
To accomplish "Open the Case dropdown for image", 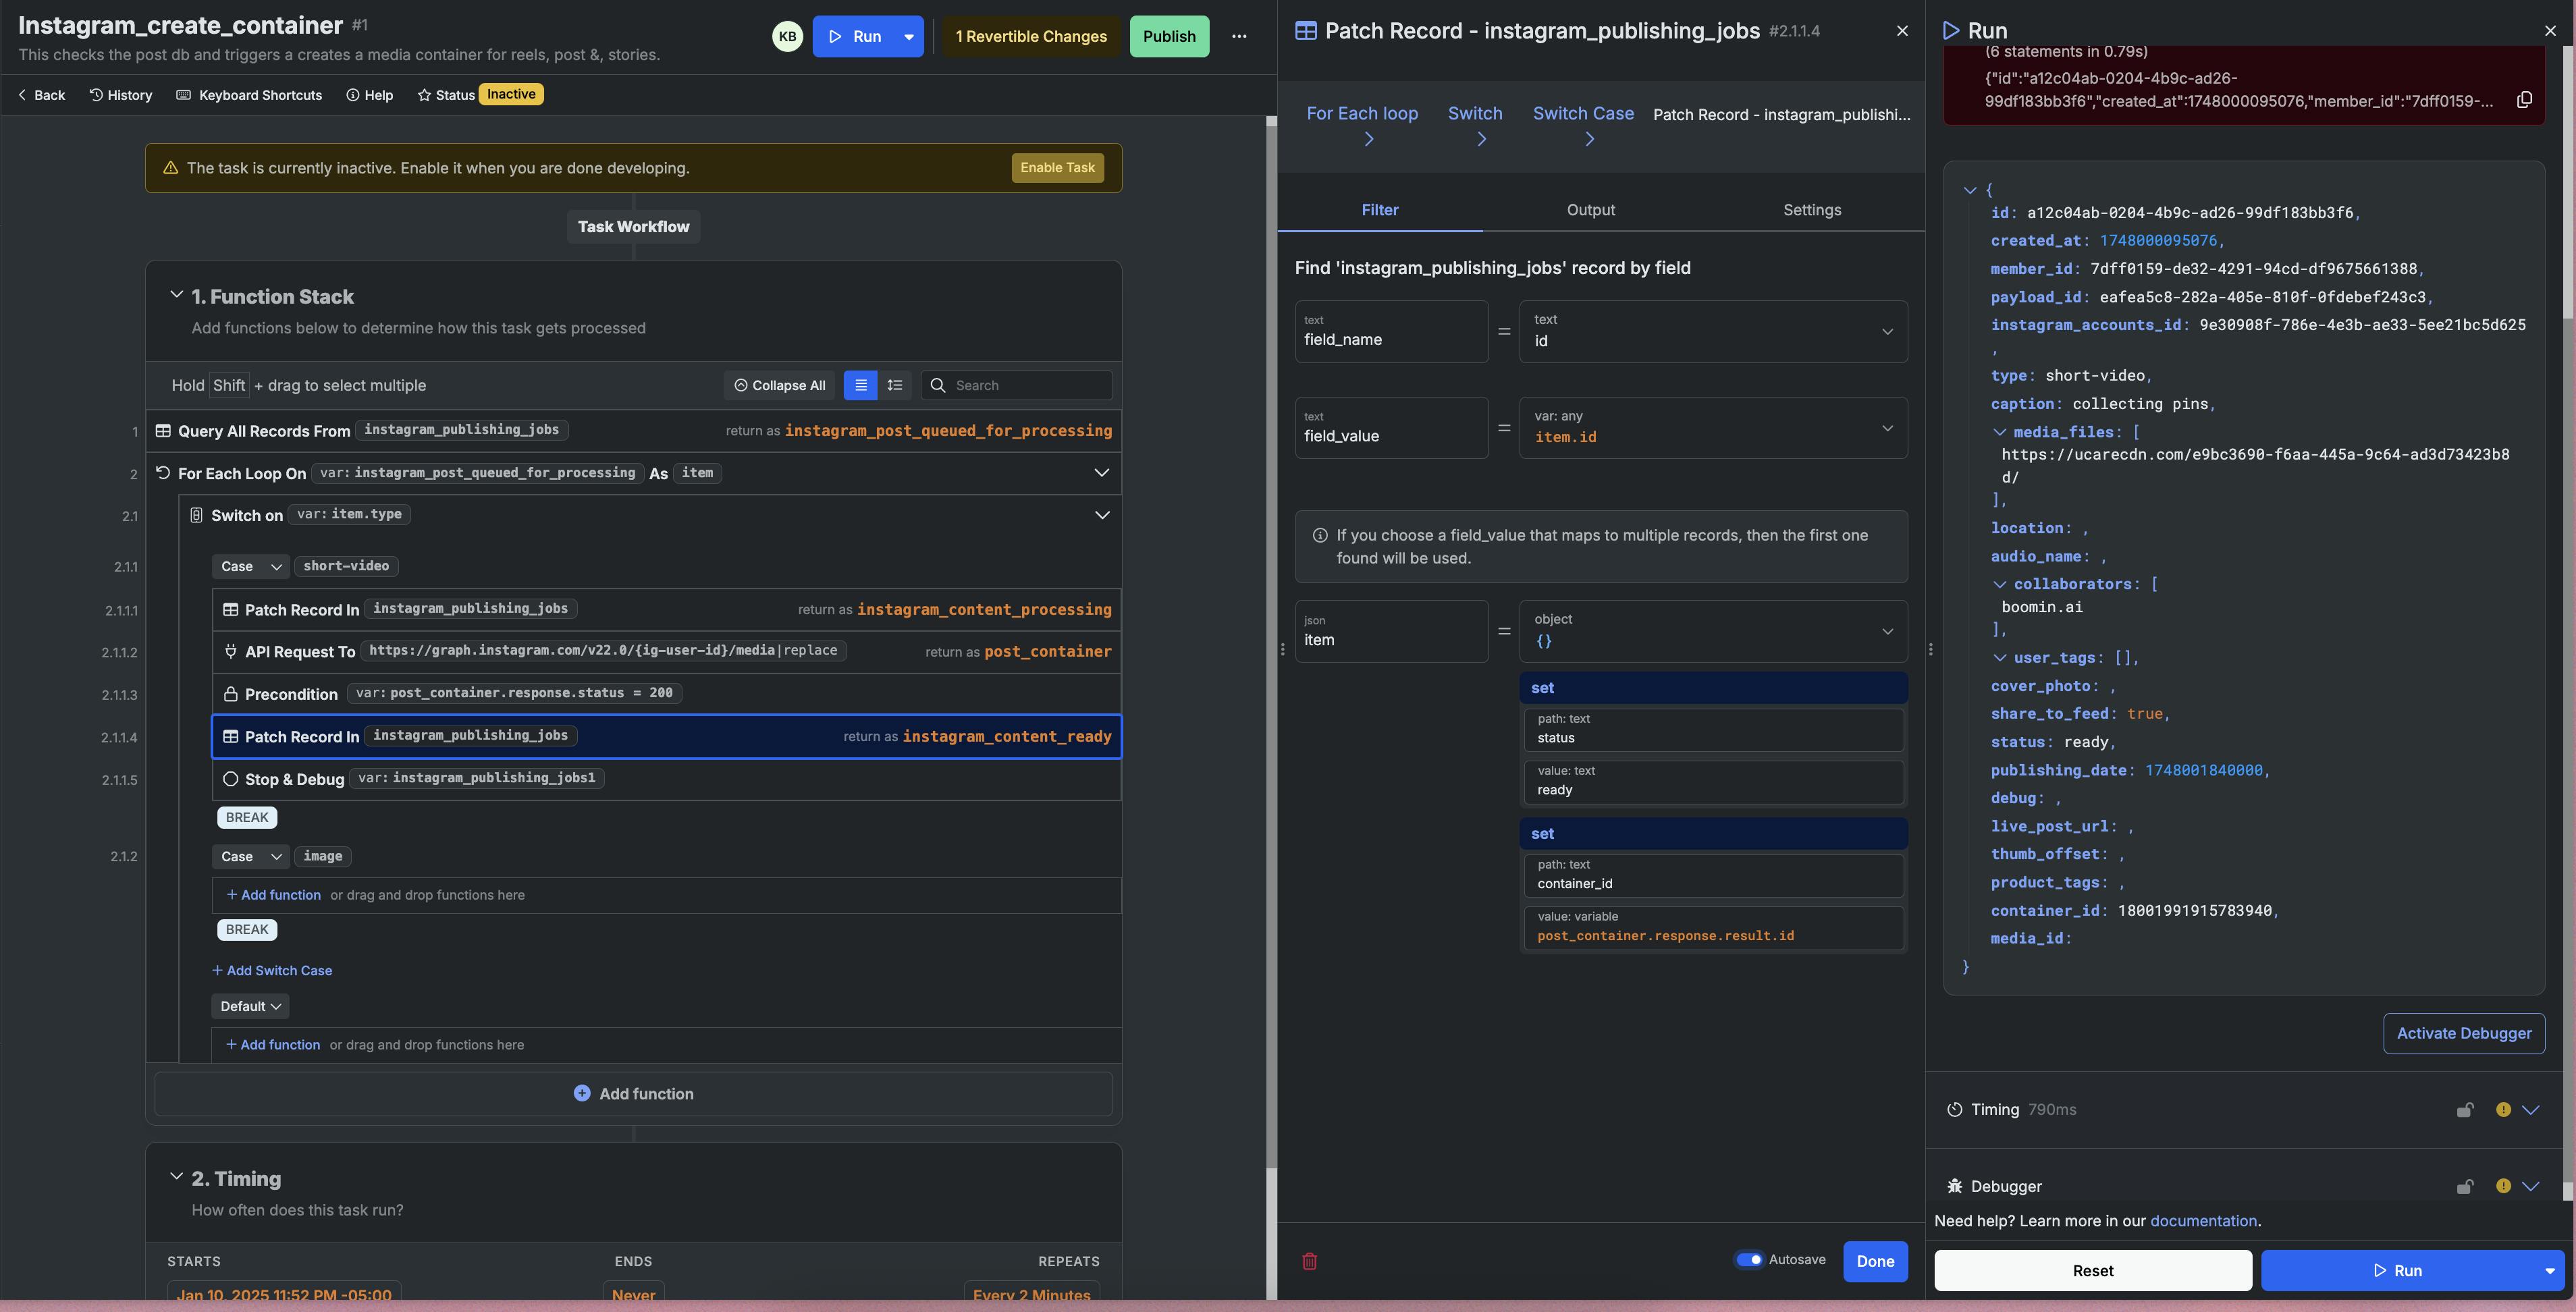I will pyautogui.click(x=250, y=856).
